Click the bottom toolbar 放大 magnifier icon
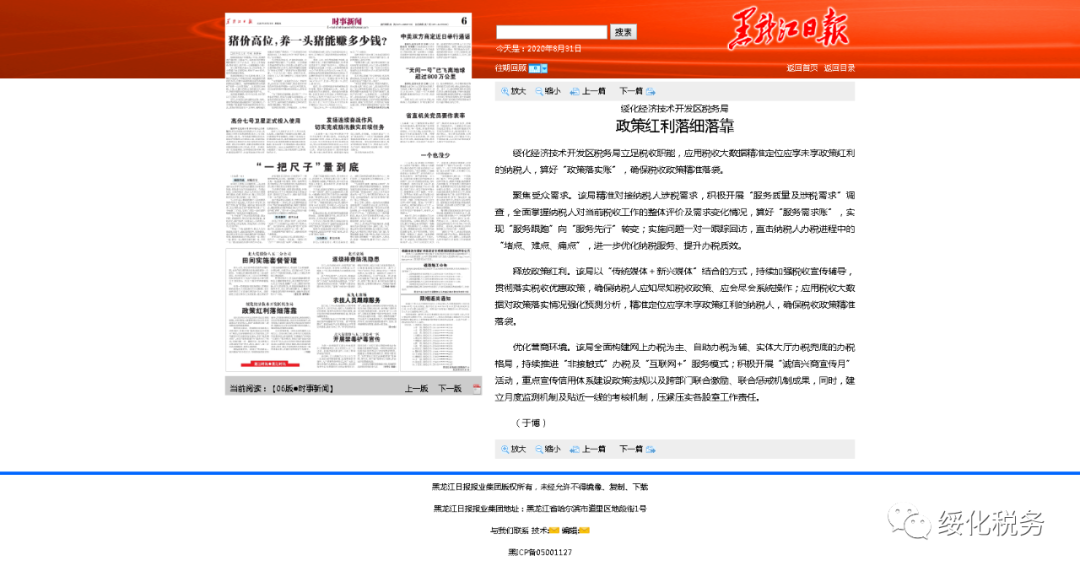 [505, 450]
